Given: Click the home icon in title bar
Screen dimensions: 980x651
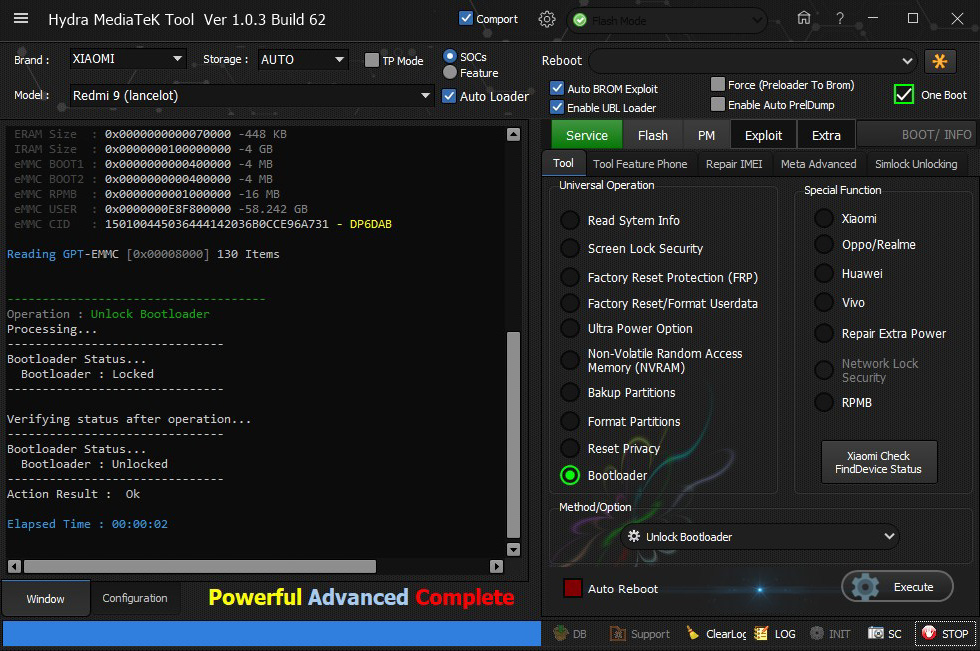Looking at the screenshot, I should click(804, 19).
